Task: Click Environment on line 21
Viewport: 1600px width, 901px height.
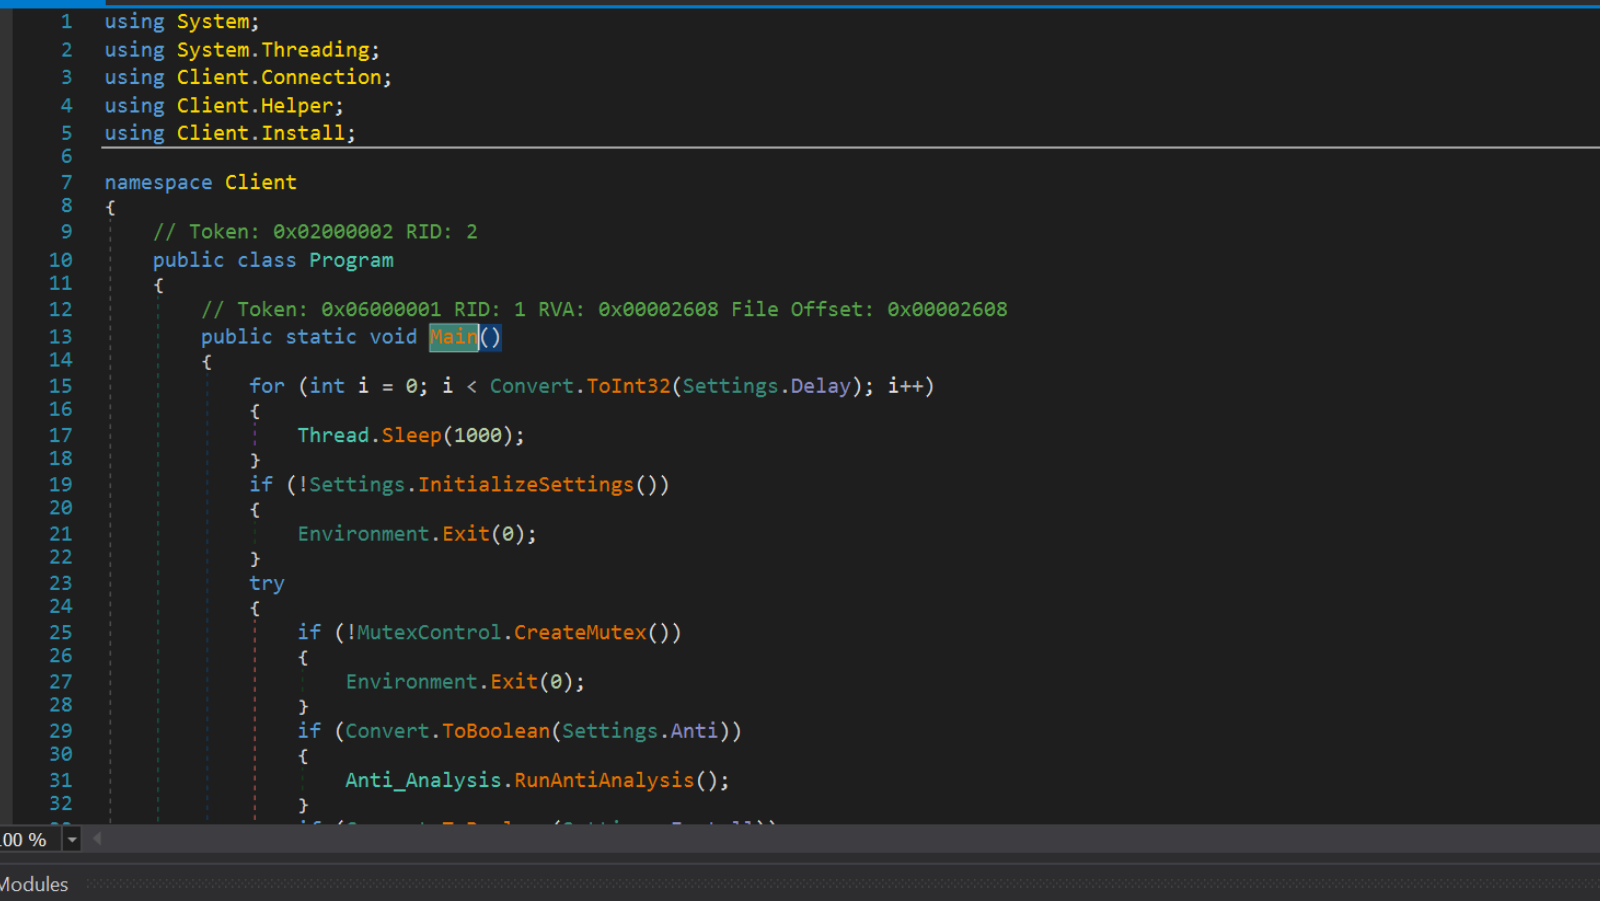Action: pos(363,534)
